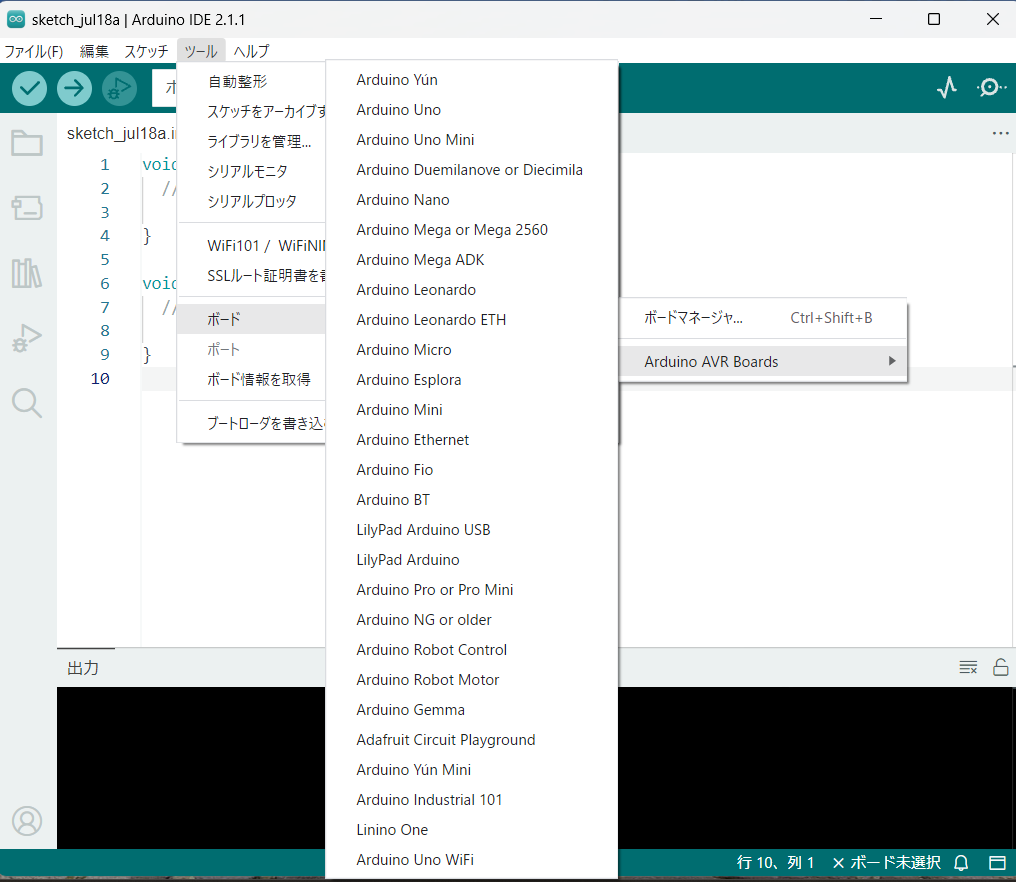Toggle the output scroll lock icon
Viewport: 1016px width, 882px height.
tap(1000, 667)
